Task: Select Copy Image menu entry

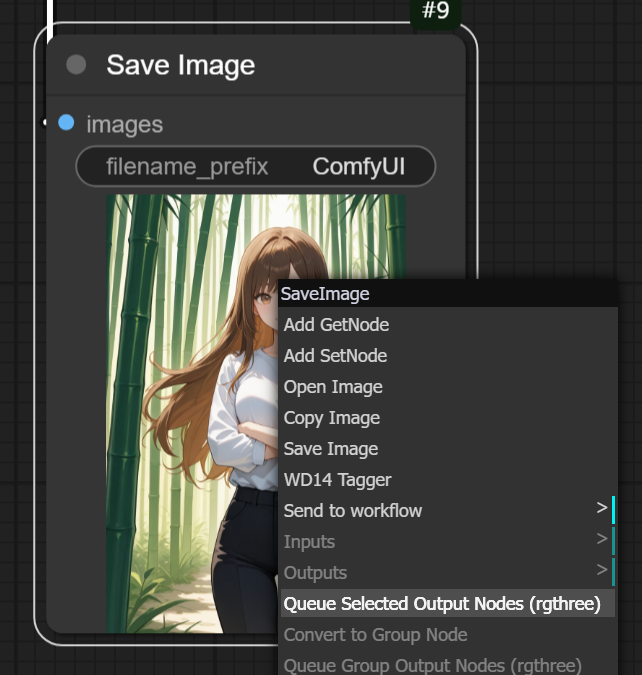Action: 448,418
